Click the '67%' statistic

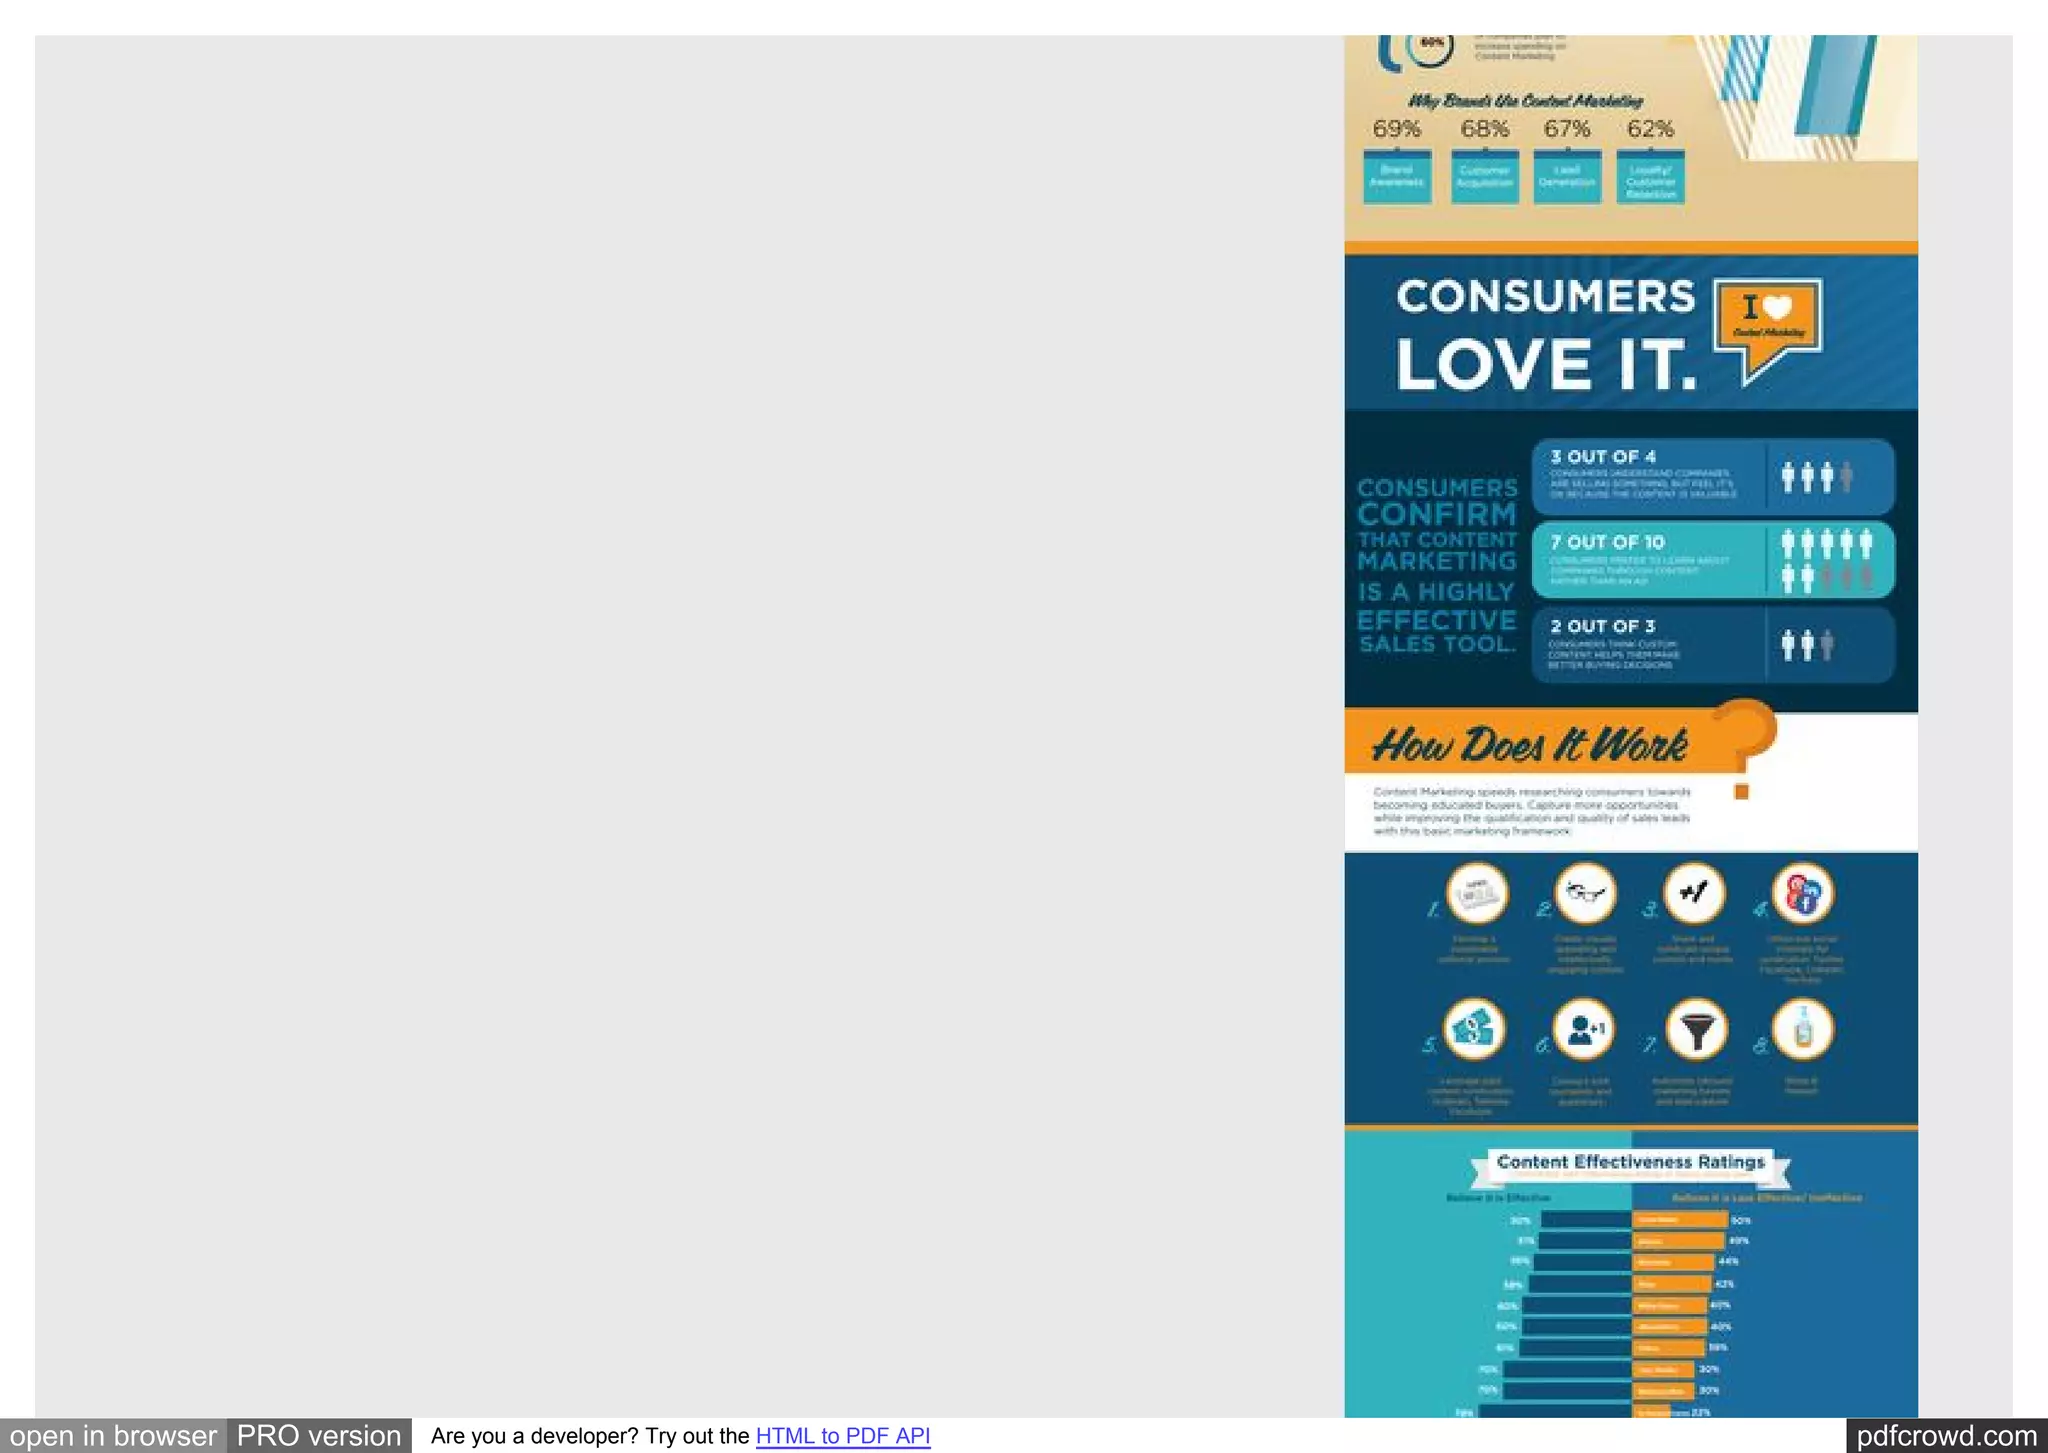click(x=1567, y=129)
